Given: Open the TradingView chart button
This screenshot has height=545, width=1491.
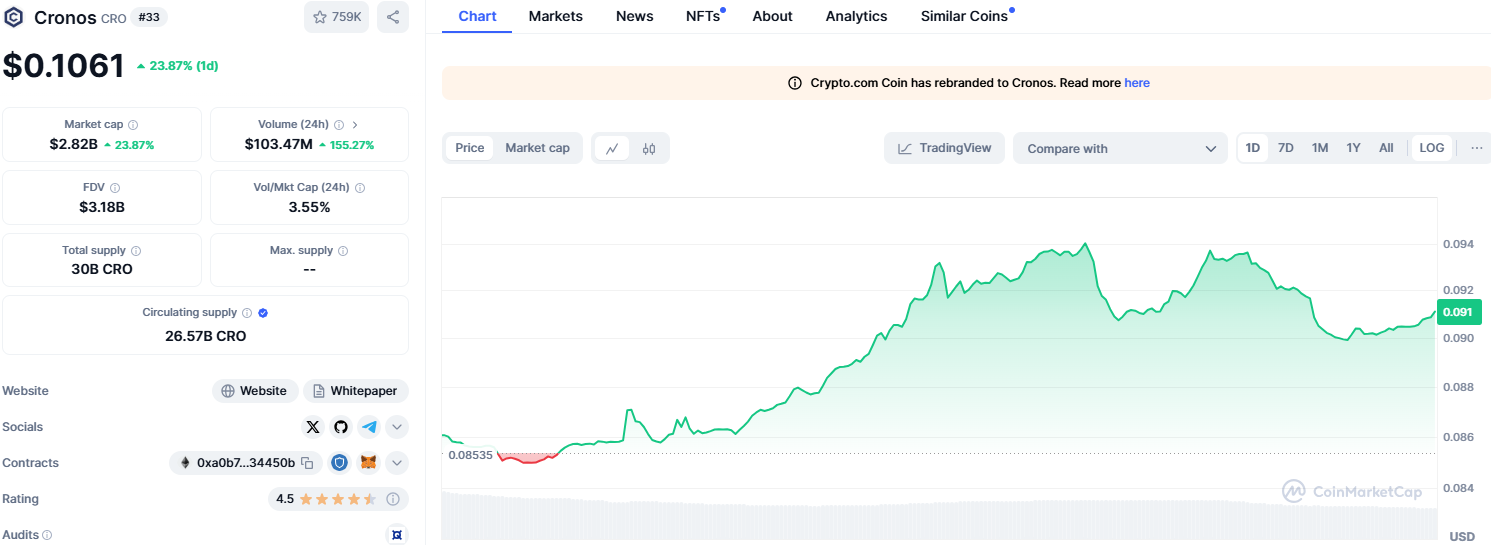Looking at the screenshot, I should tap(944, 148).
